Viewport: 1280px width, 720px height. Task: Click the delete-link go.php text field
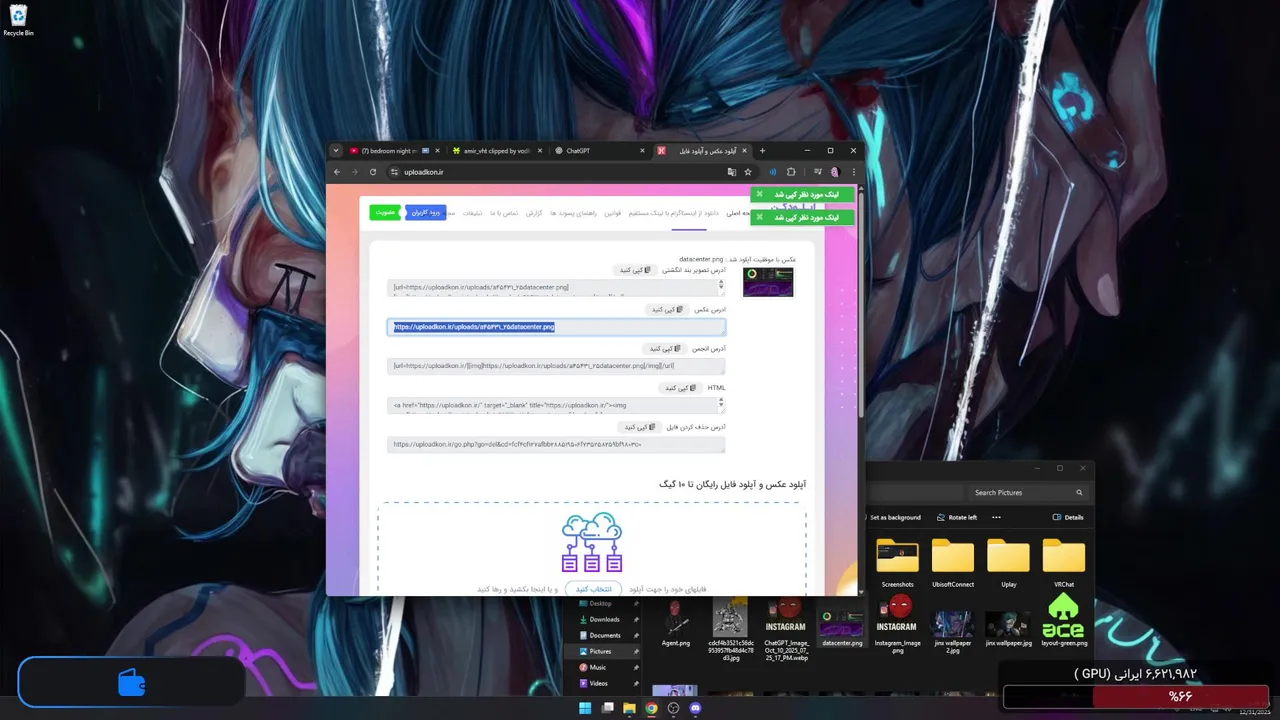(x=556, y=444)
